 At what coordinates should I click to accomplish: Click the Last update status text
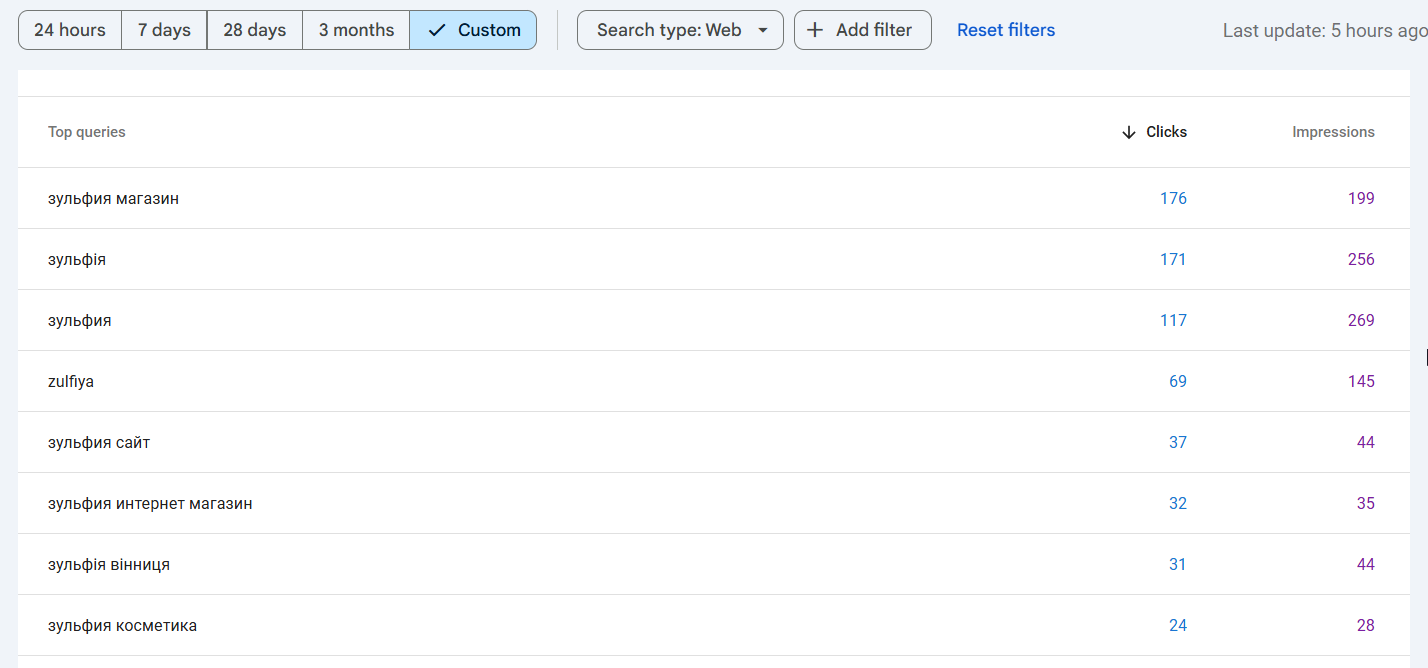tap(1324, 30)
